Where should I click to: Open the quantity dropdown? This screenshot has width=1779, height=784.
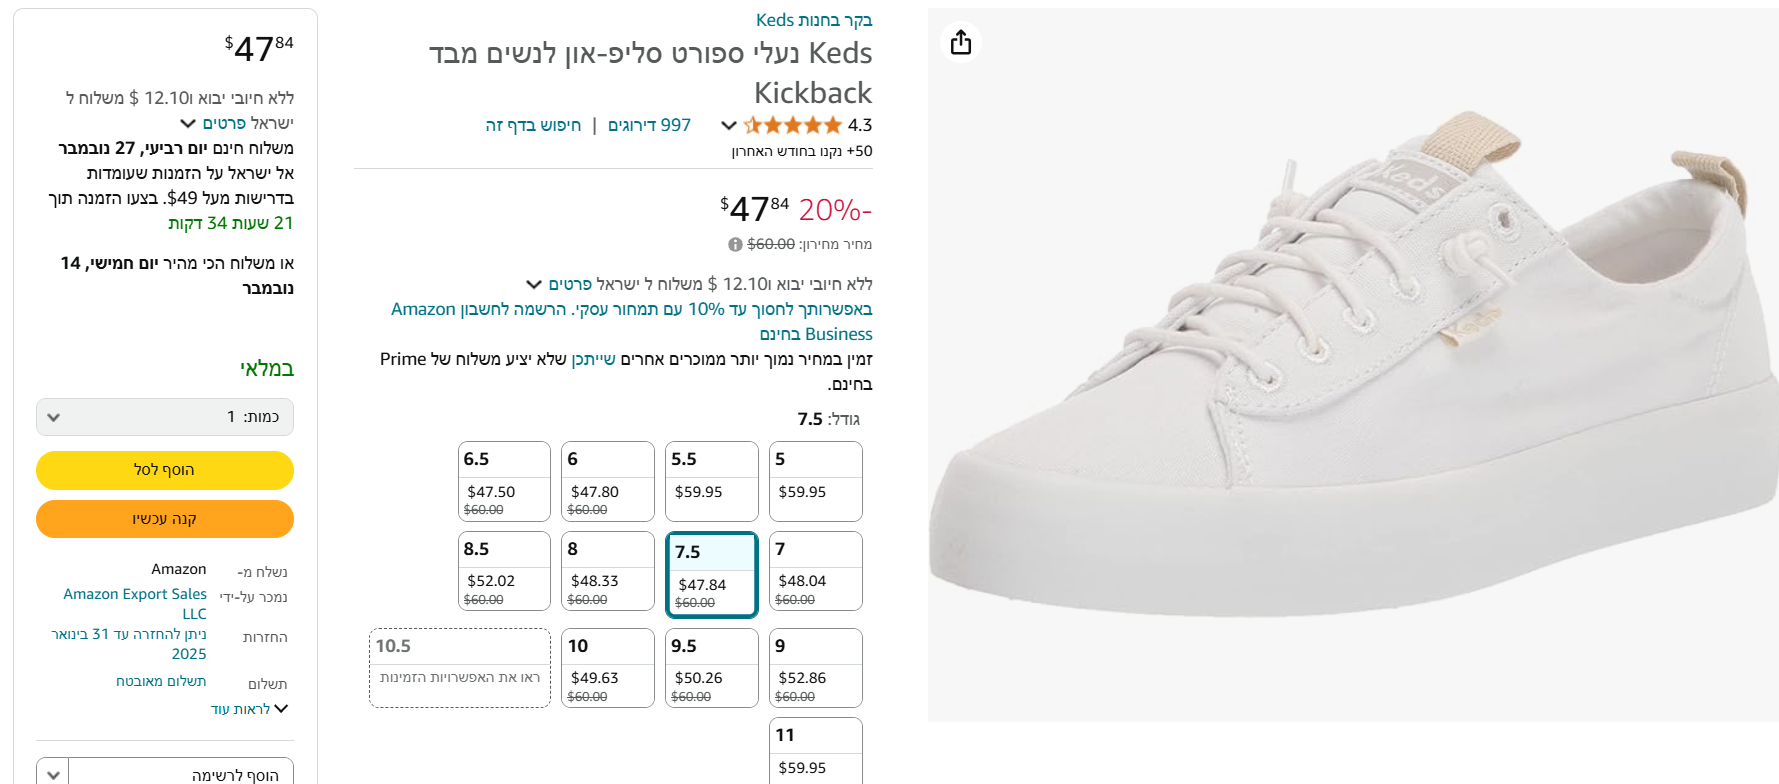pyautogui.click(x=165, y=417)
